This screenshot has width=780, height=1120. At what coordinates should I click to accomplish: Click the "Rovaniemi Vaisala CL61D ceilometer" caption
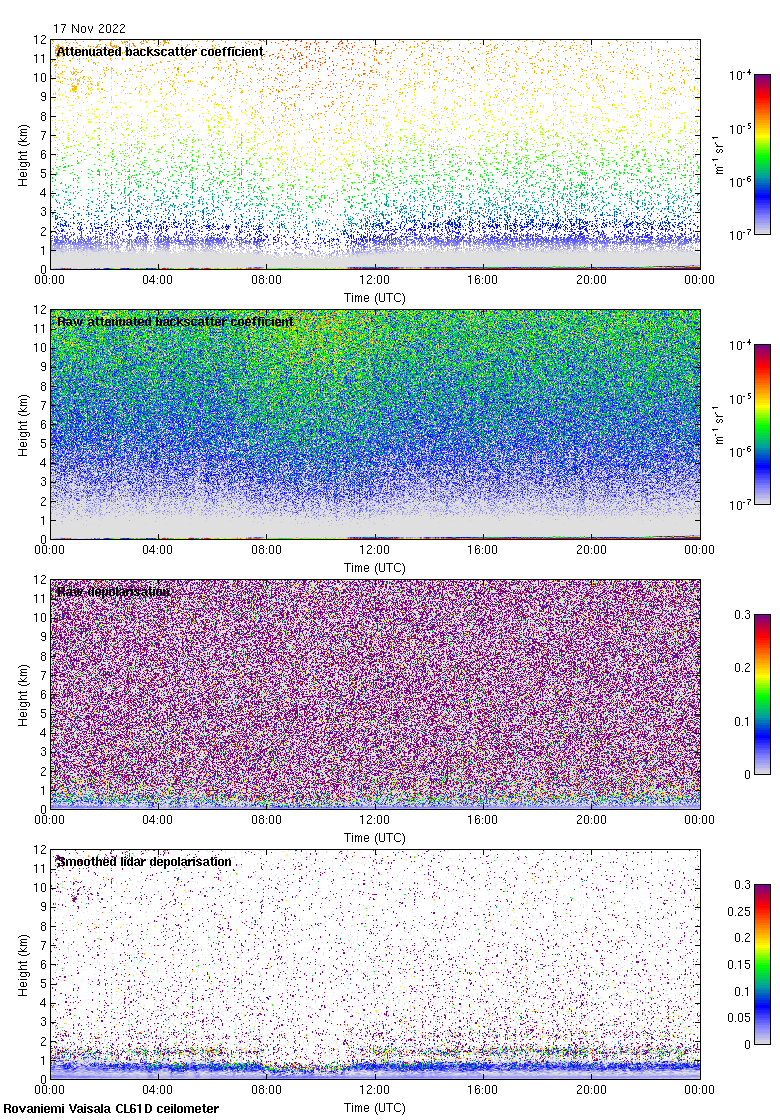click(110, 1109)
